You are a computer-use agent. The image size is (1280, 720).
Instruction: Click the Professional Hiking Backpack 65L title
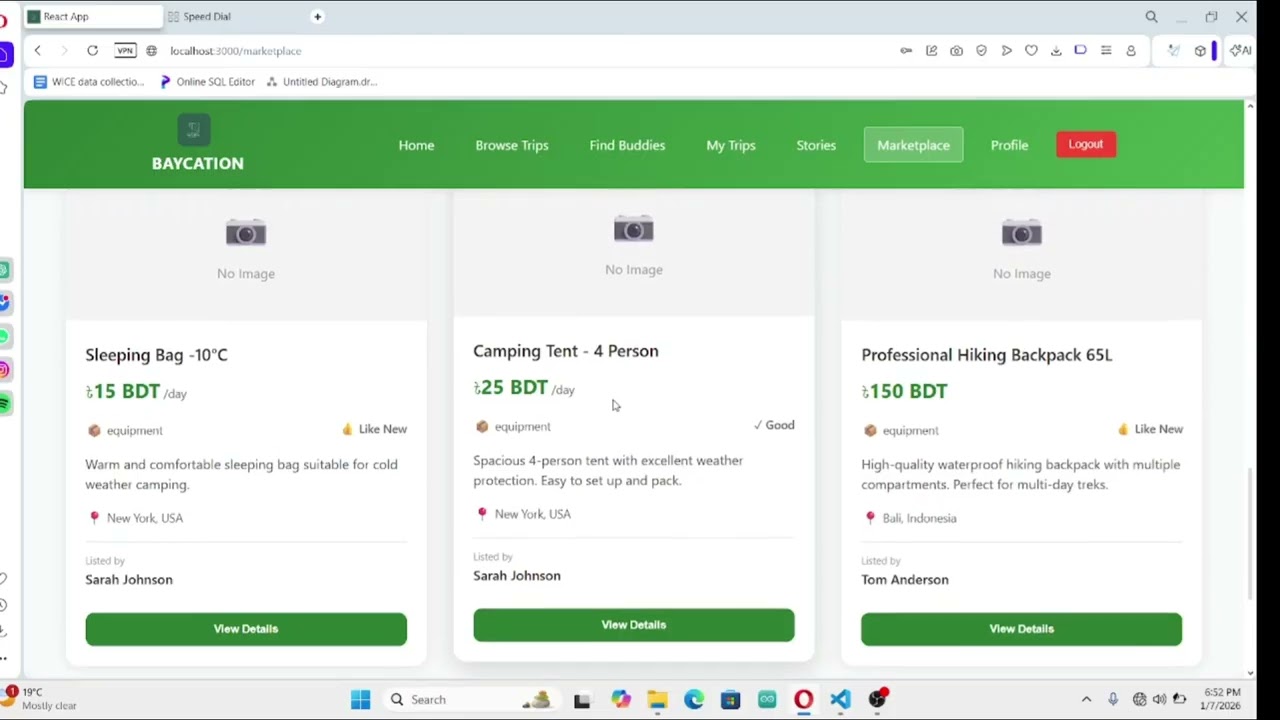click(986, 355)
